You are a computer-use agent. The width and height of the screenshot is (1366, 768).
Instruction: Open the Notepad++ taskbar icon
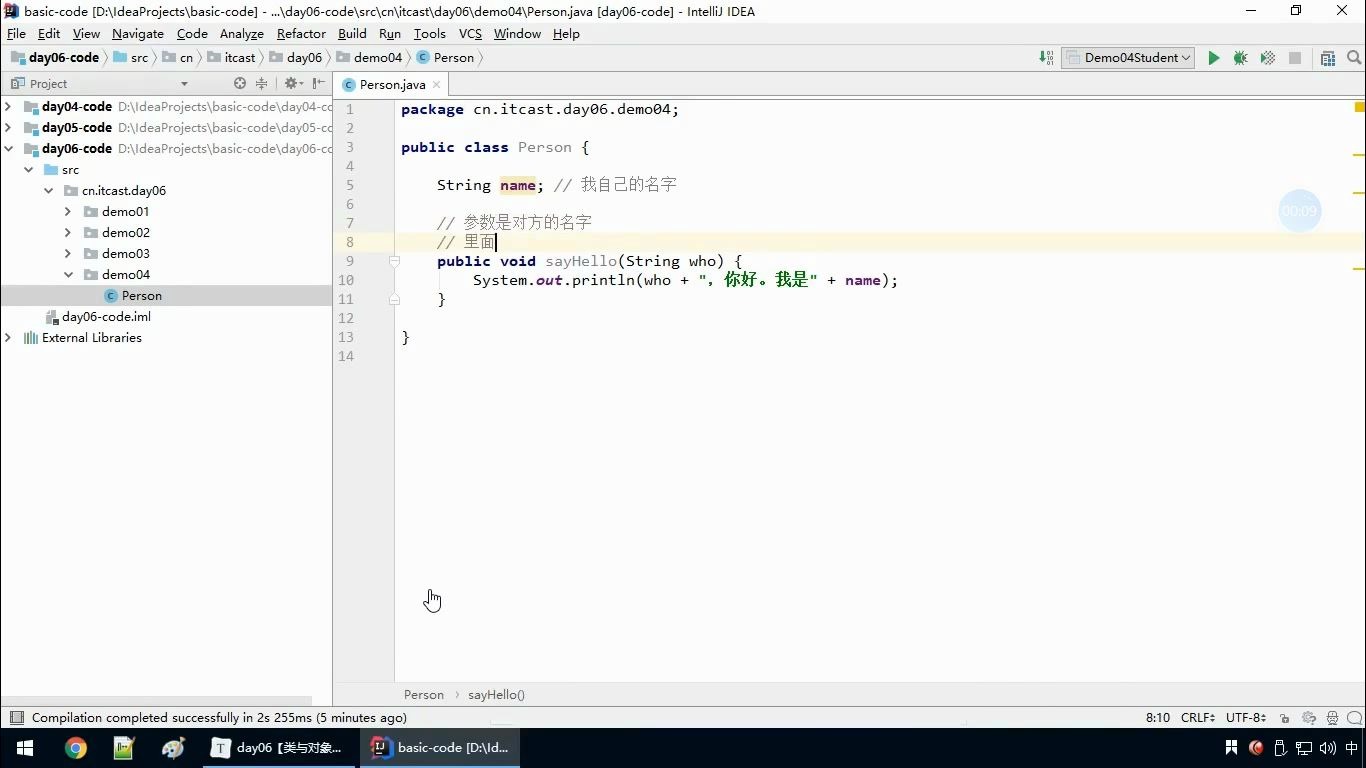click(124, 748)
